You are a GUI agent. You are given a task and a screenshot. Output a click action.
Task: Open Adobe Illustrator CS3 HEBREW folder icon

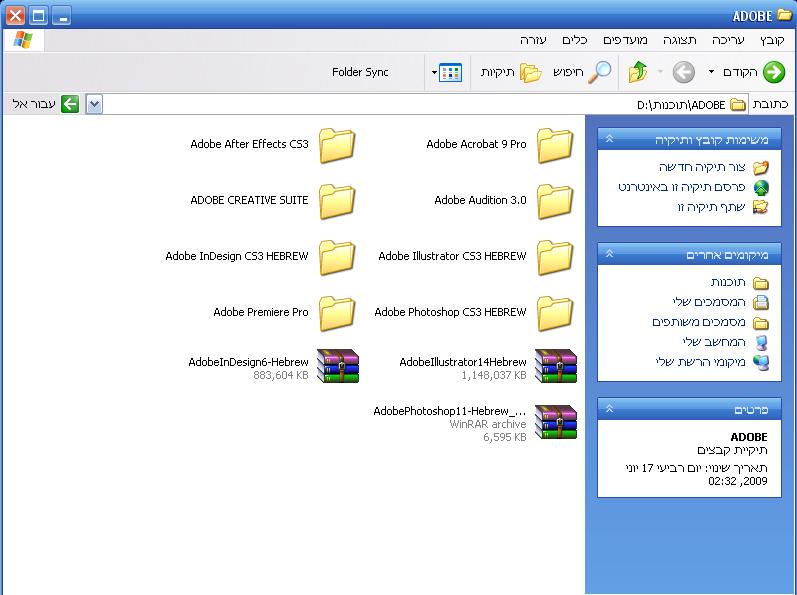pos(555,257)
